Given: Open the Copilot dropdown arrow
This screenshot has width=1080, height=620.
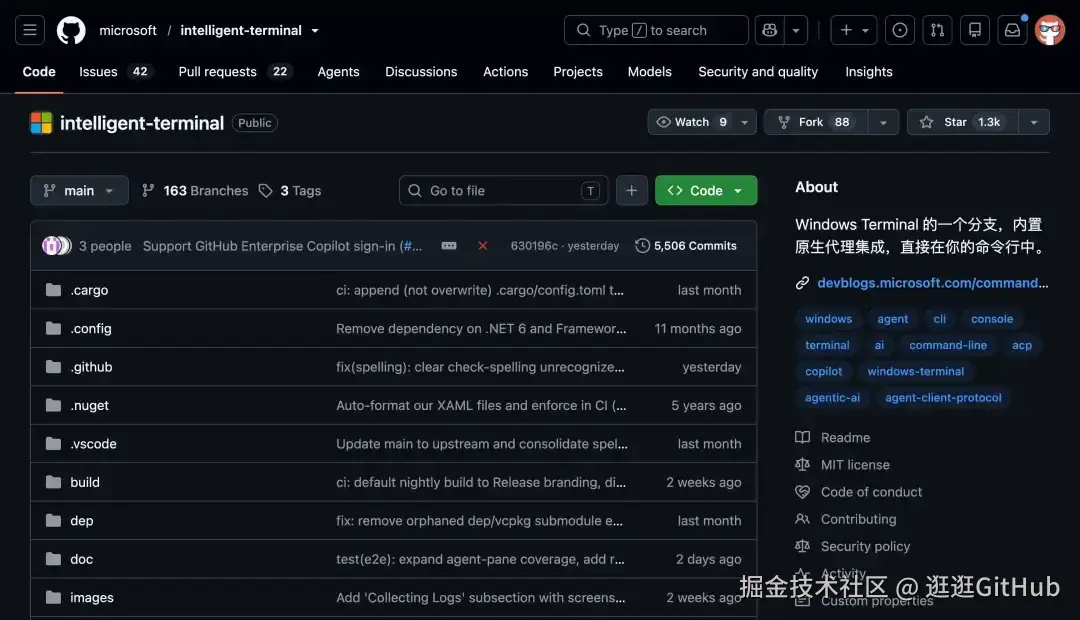Looking at the screenshot, I should (x=796, y=30).
